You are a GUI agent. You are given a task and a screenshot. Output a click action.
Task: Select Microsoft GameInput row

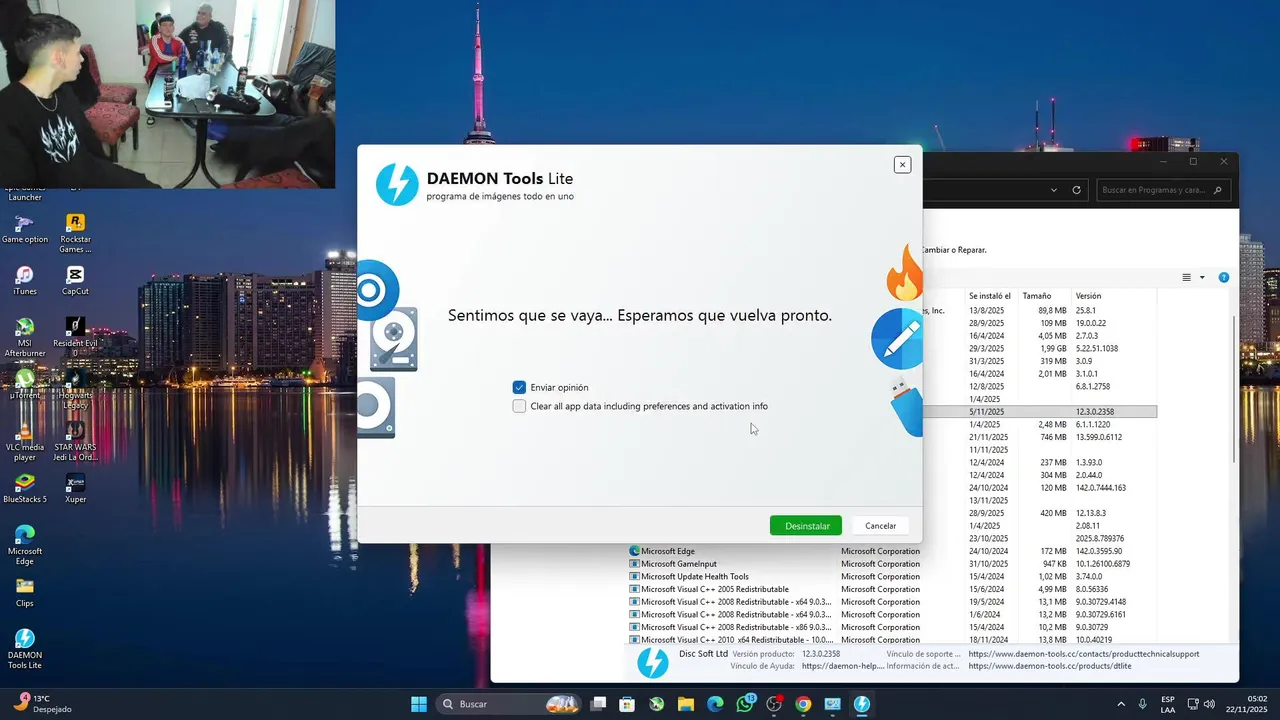pyautogui.click(x=892, y=564)
